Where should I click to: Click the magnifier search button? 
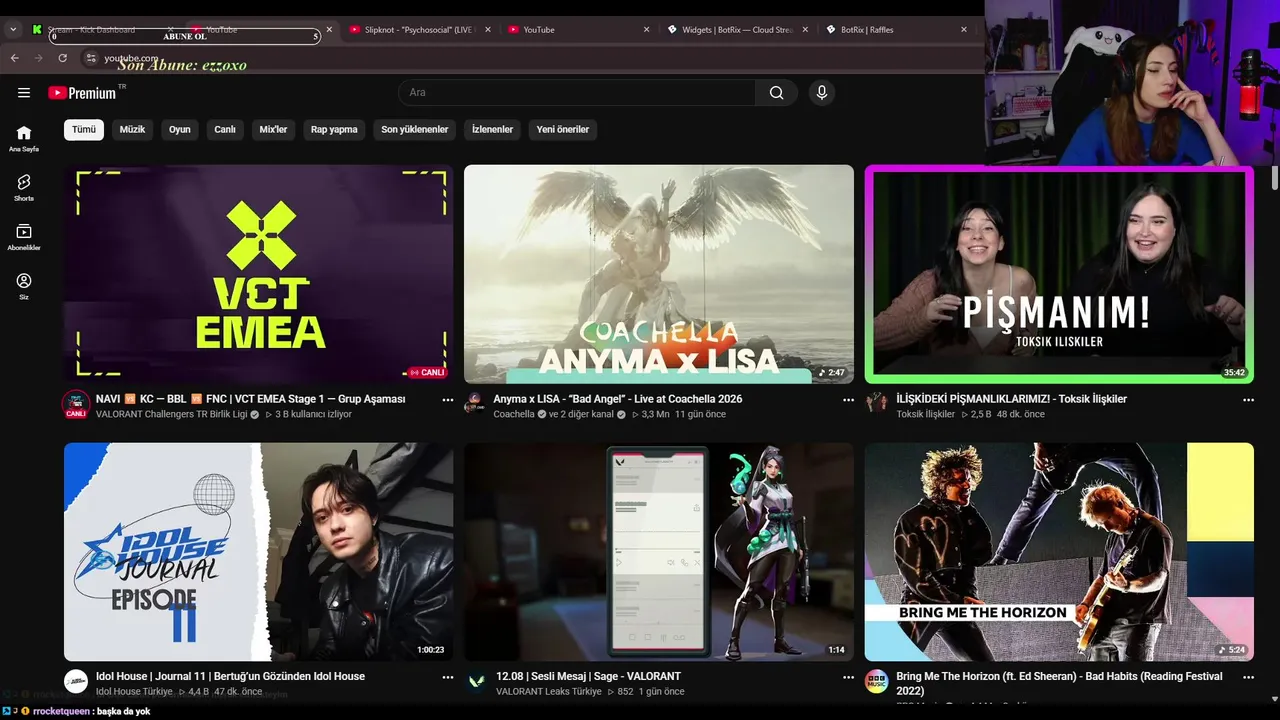777,93
